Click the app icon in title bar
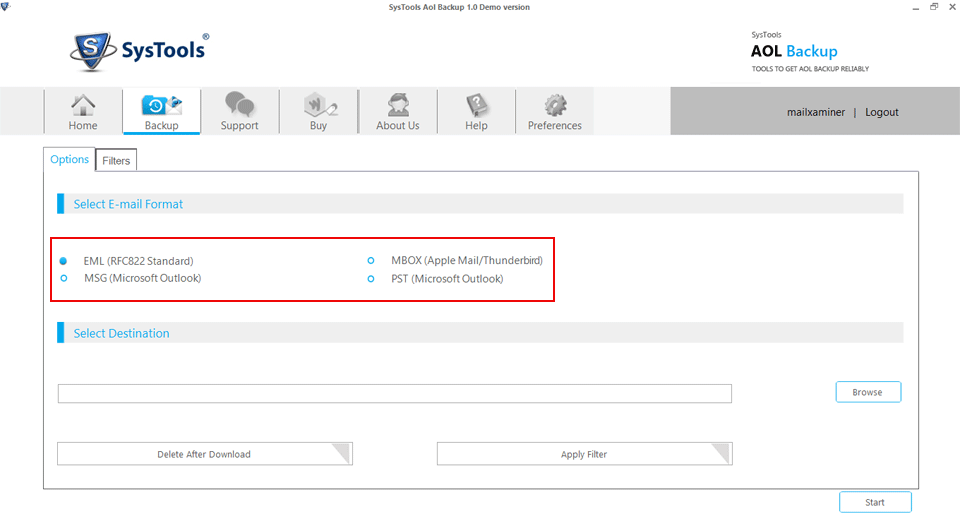 pos(6,7)
